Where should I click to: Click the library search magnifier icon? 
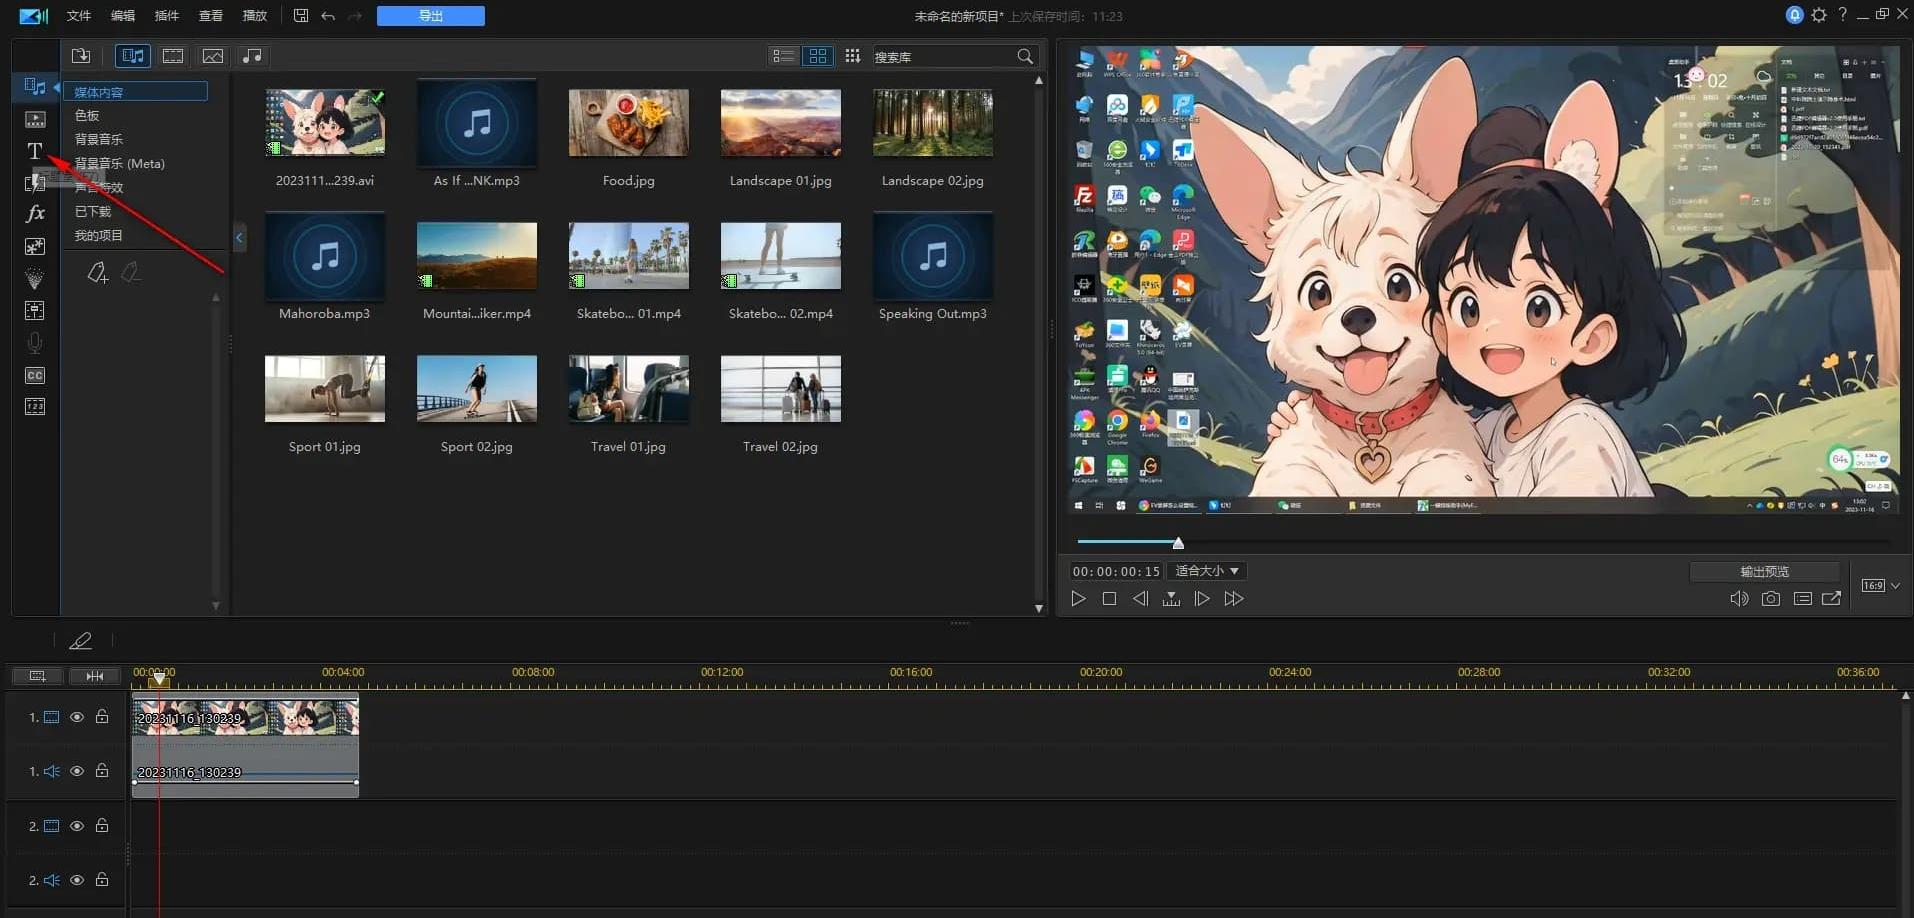(1025, 57)
